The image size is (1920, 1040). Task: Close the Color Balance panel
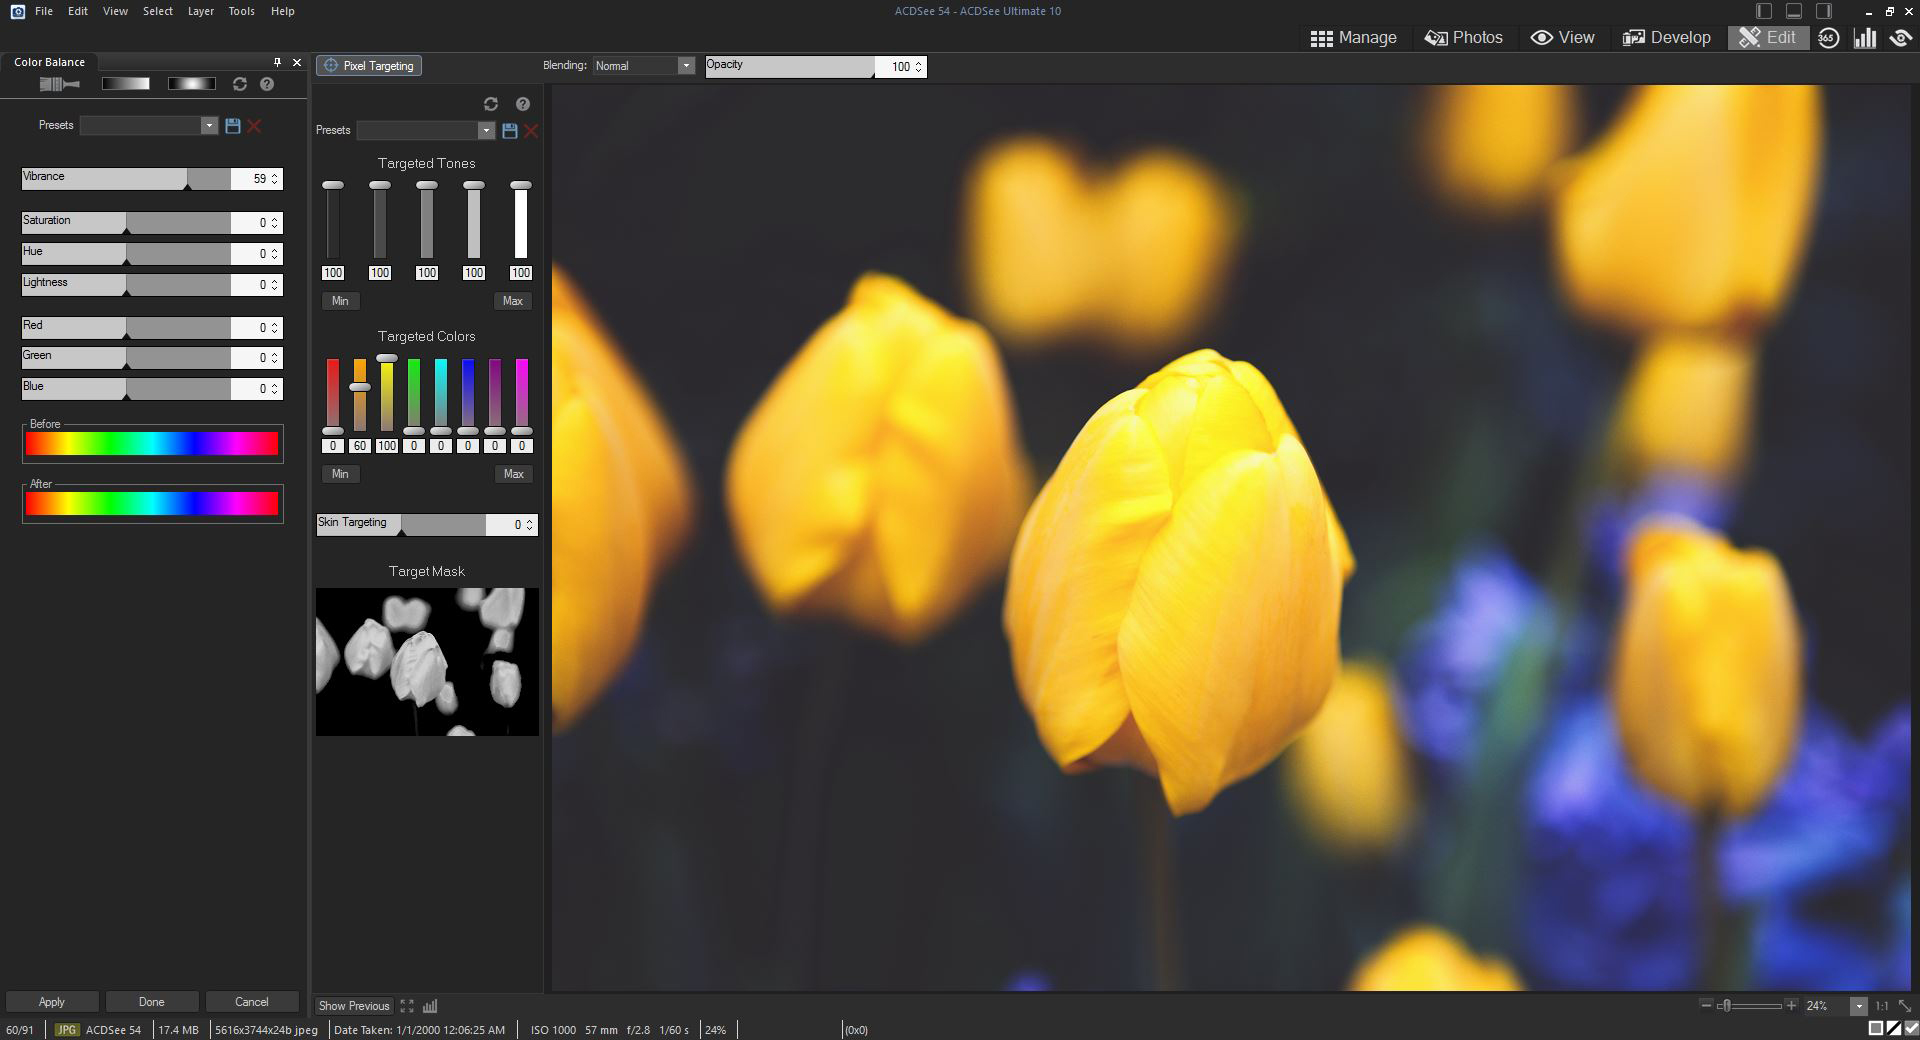(297, 62)
